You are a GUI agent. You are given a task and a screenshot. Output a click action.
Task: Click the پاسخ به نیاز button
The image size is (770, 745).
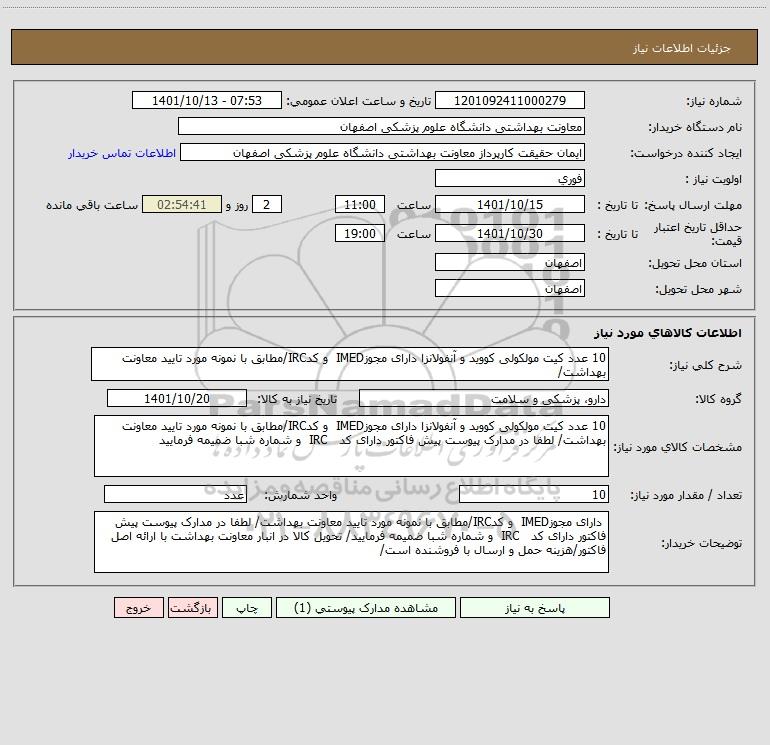click(535, 607)
